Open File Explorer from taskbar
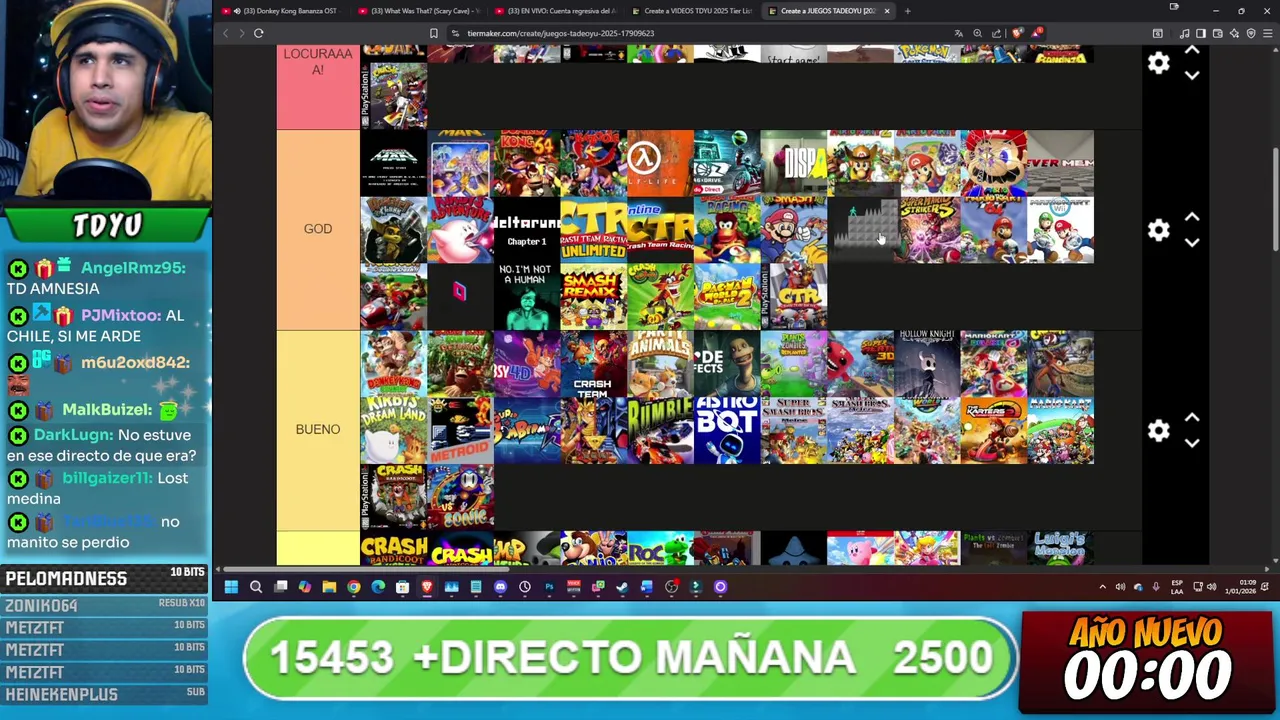Screen dimensions: 1280x720 click(329, 587)
